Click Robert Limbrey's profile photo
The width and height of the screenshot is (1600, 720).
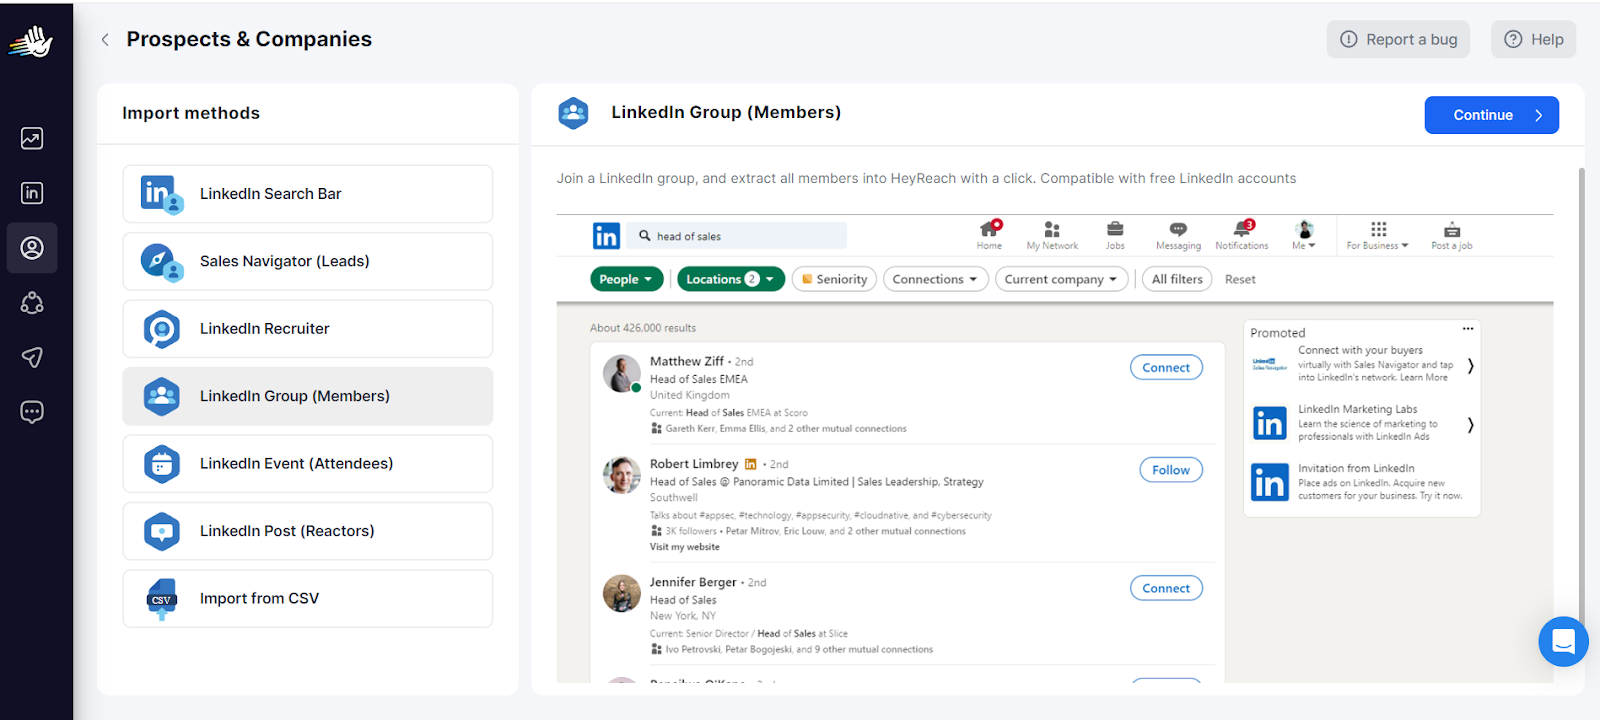622,475
